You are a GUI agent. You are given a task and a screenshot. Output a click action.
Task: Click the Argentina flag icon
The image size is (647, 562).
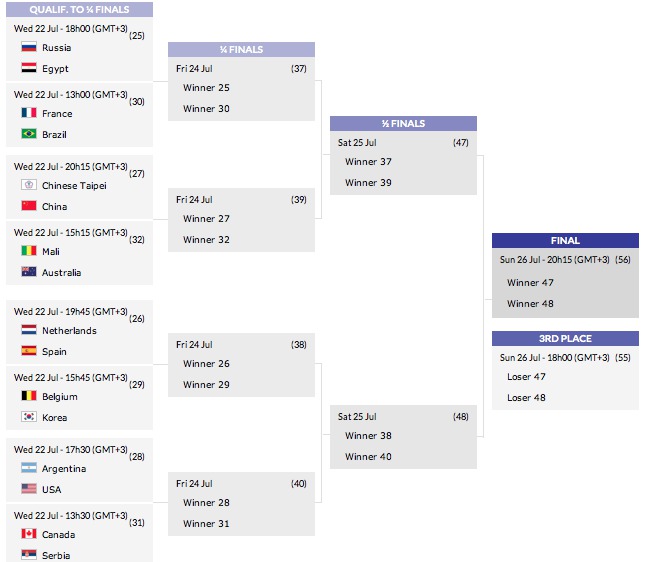[x=29, y=468]
